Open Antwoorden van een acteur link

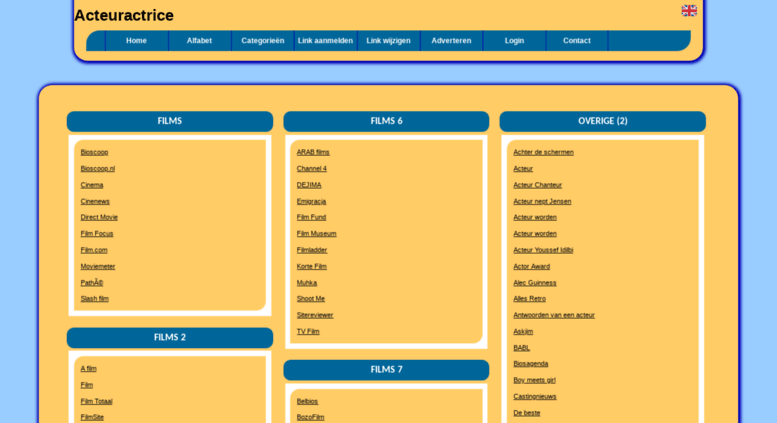tap(554, 315)
